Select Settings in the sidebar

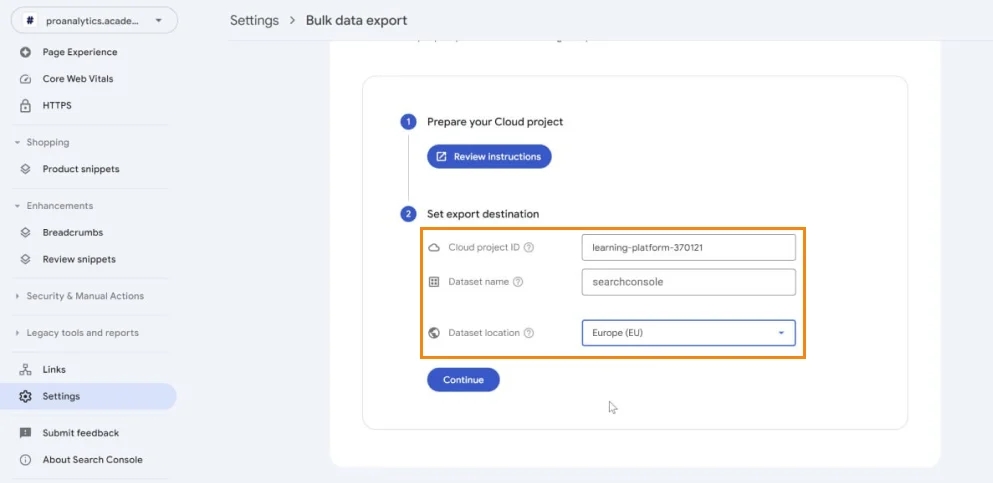tap(89, 396)
